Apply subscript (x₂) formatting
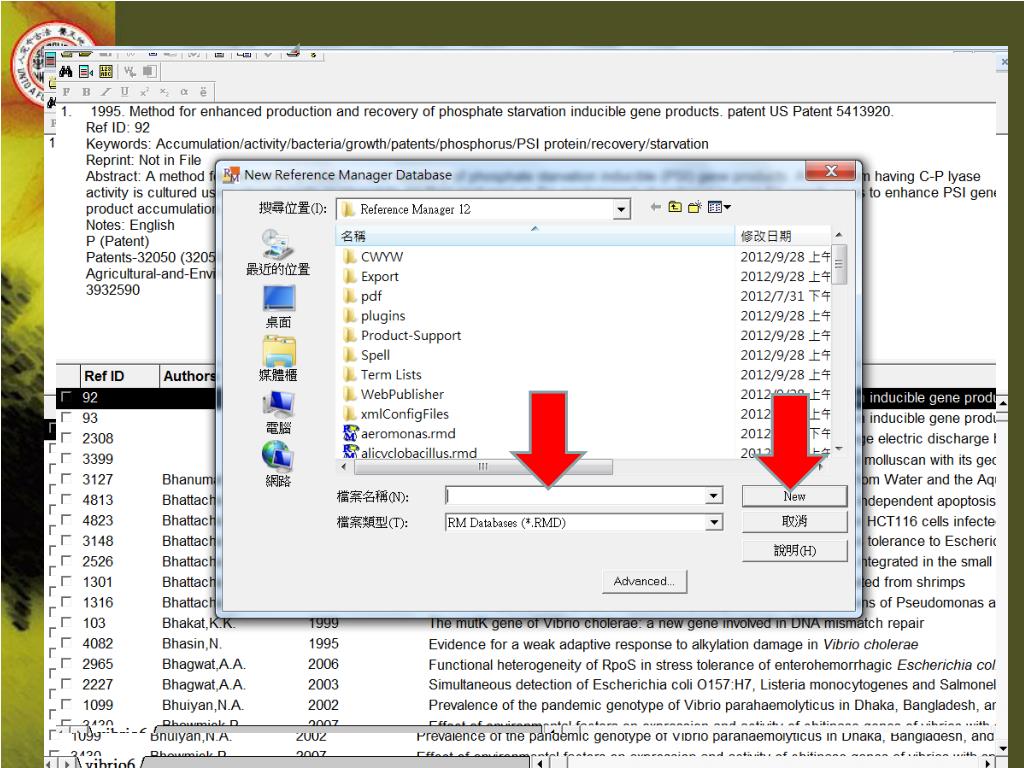 [164, 92]
